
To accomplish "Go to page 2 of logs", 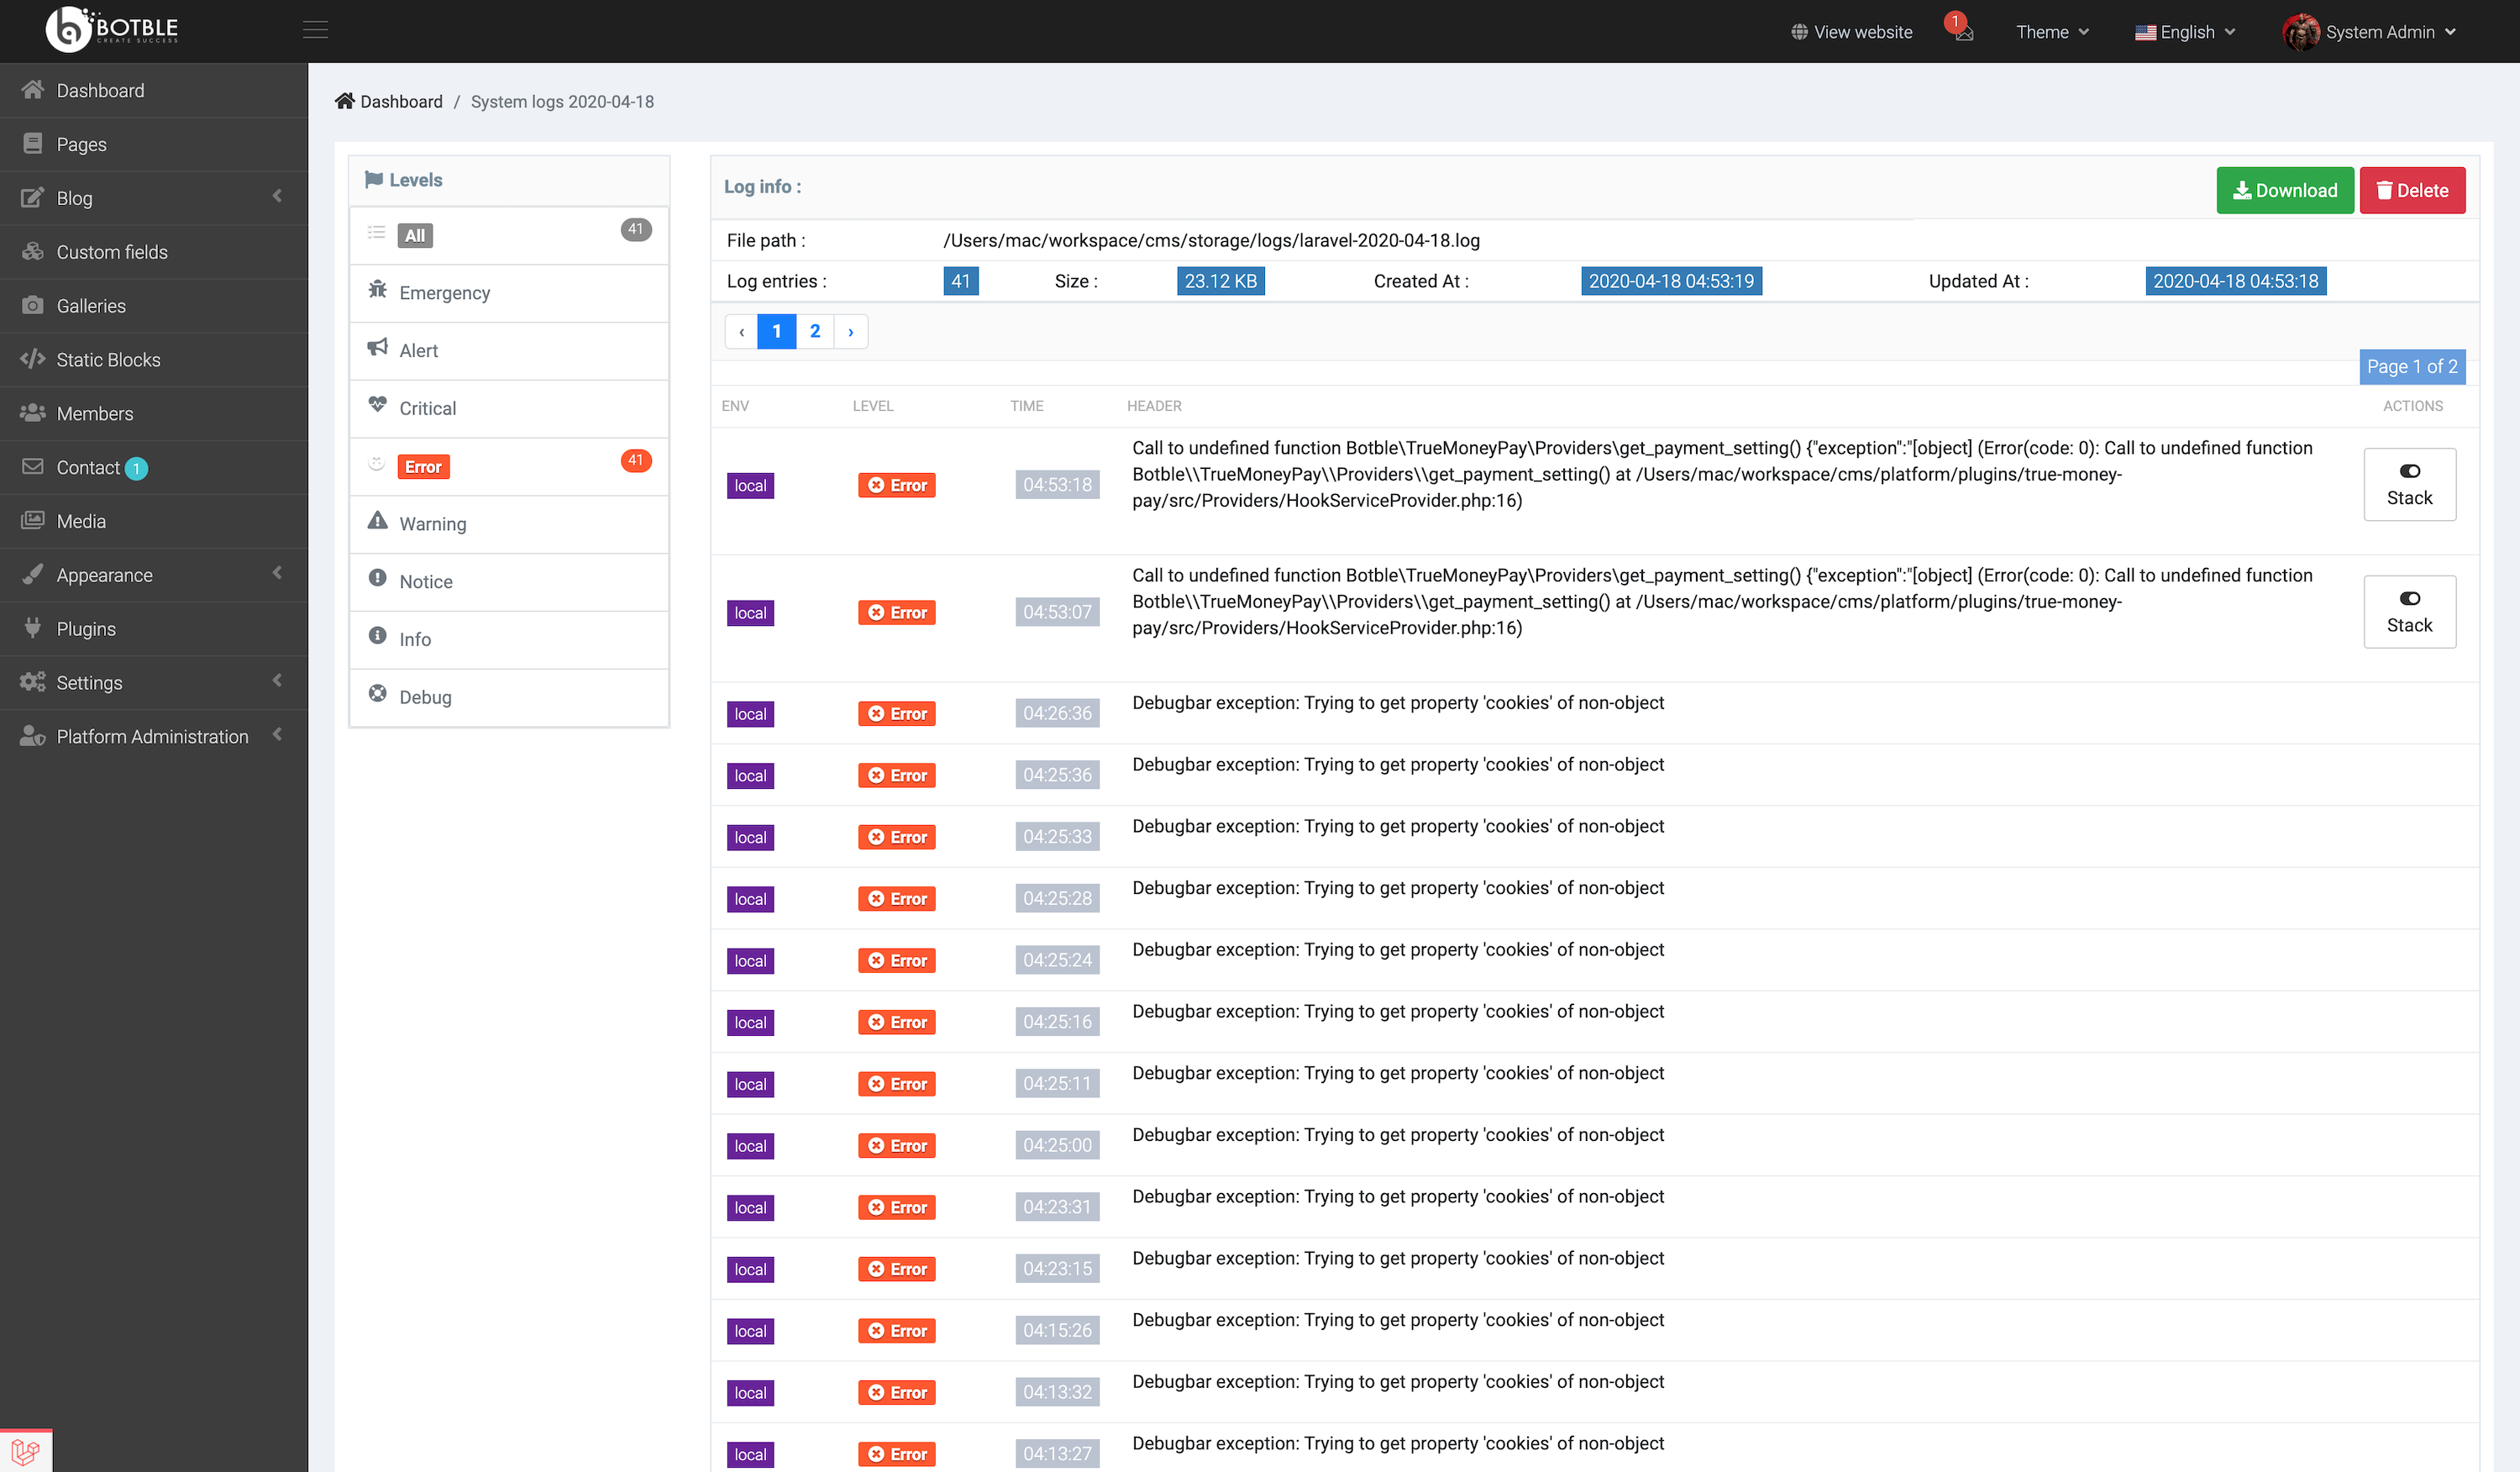I will [x=814, y=331].
